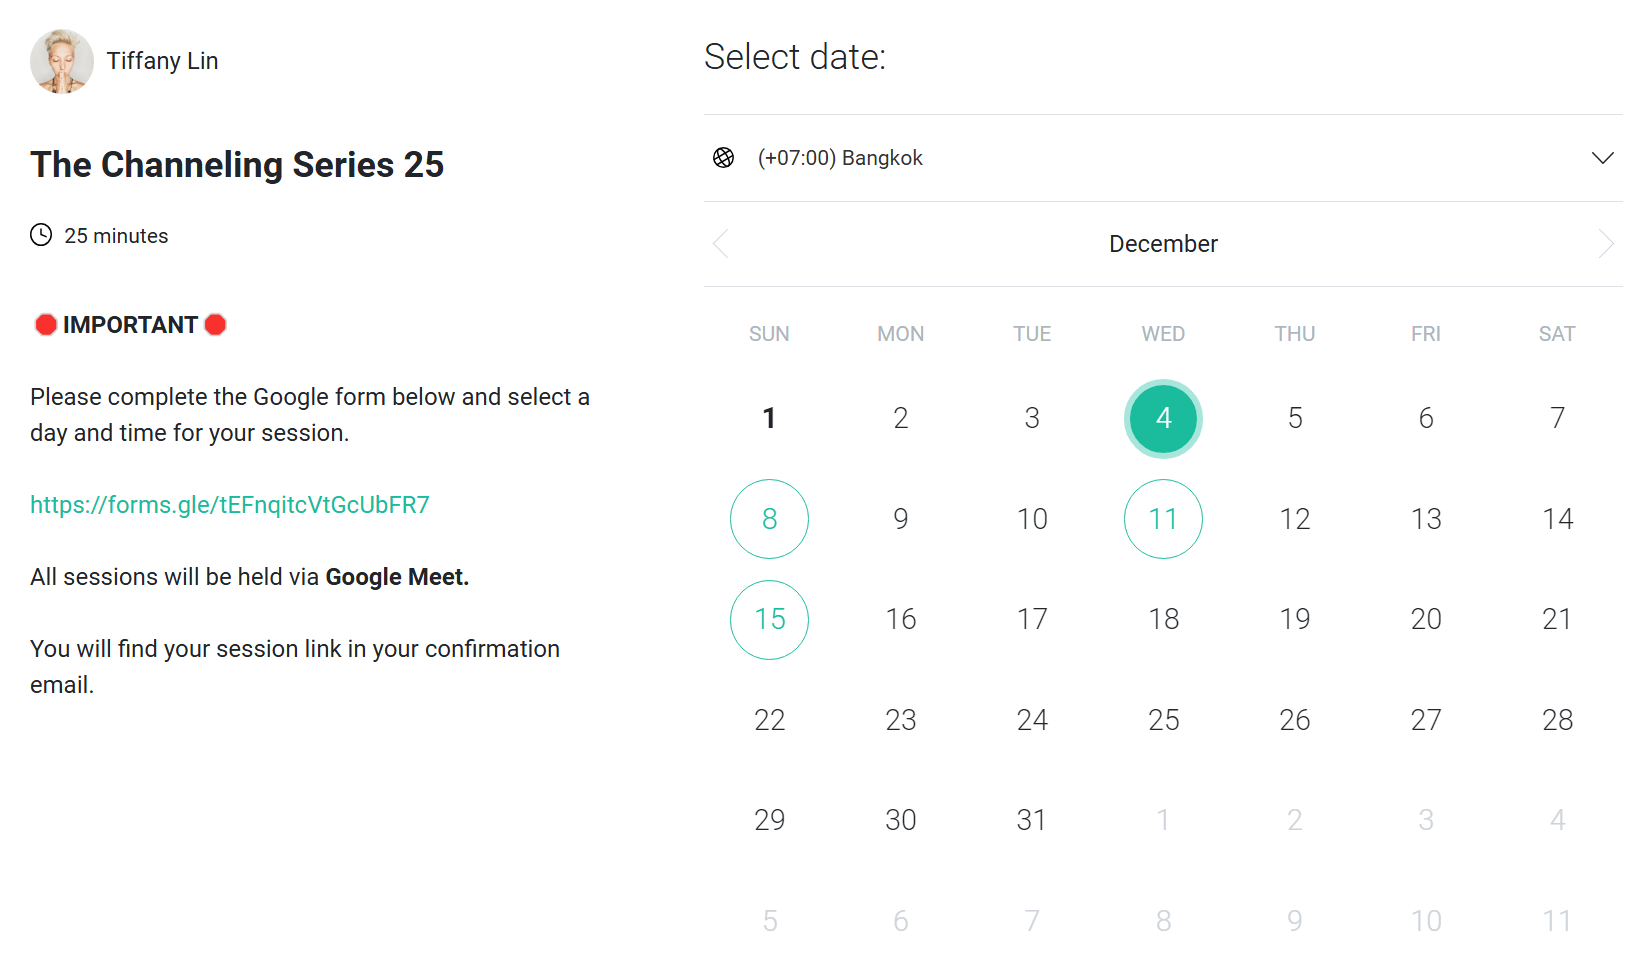The height and width of the screenshot is (980, 1650).
Task: Select available date December 15
Action: point(769,620)
